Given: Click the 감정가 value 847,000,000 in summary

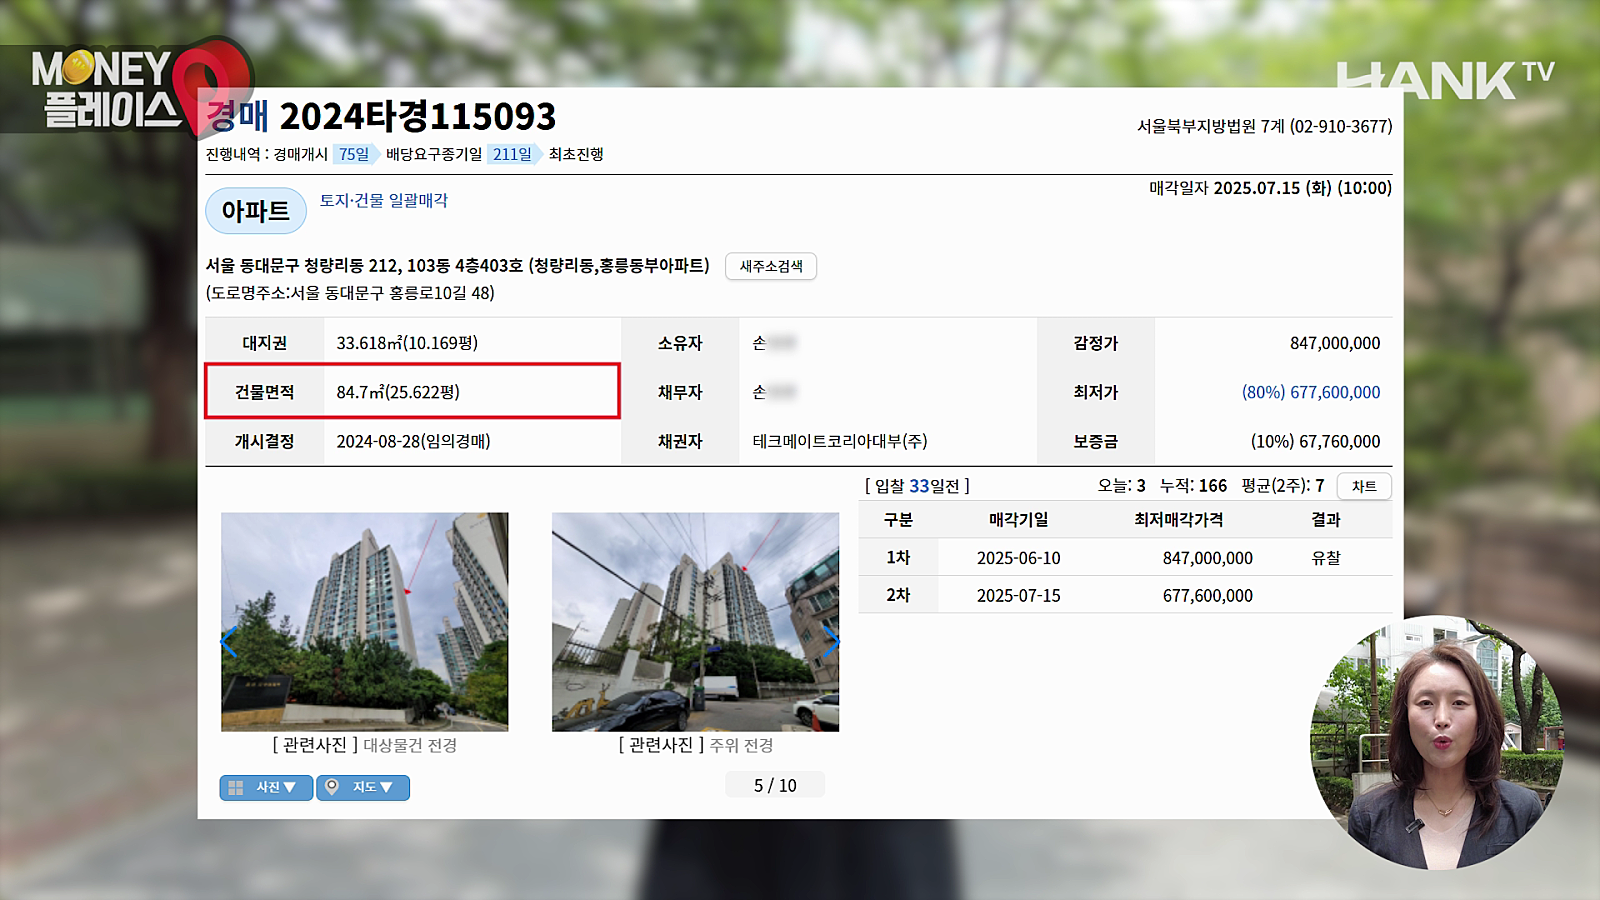Looking at the screenshot, I should 1335,343.
